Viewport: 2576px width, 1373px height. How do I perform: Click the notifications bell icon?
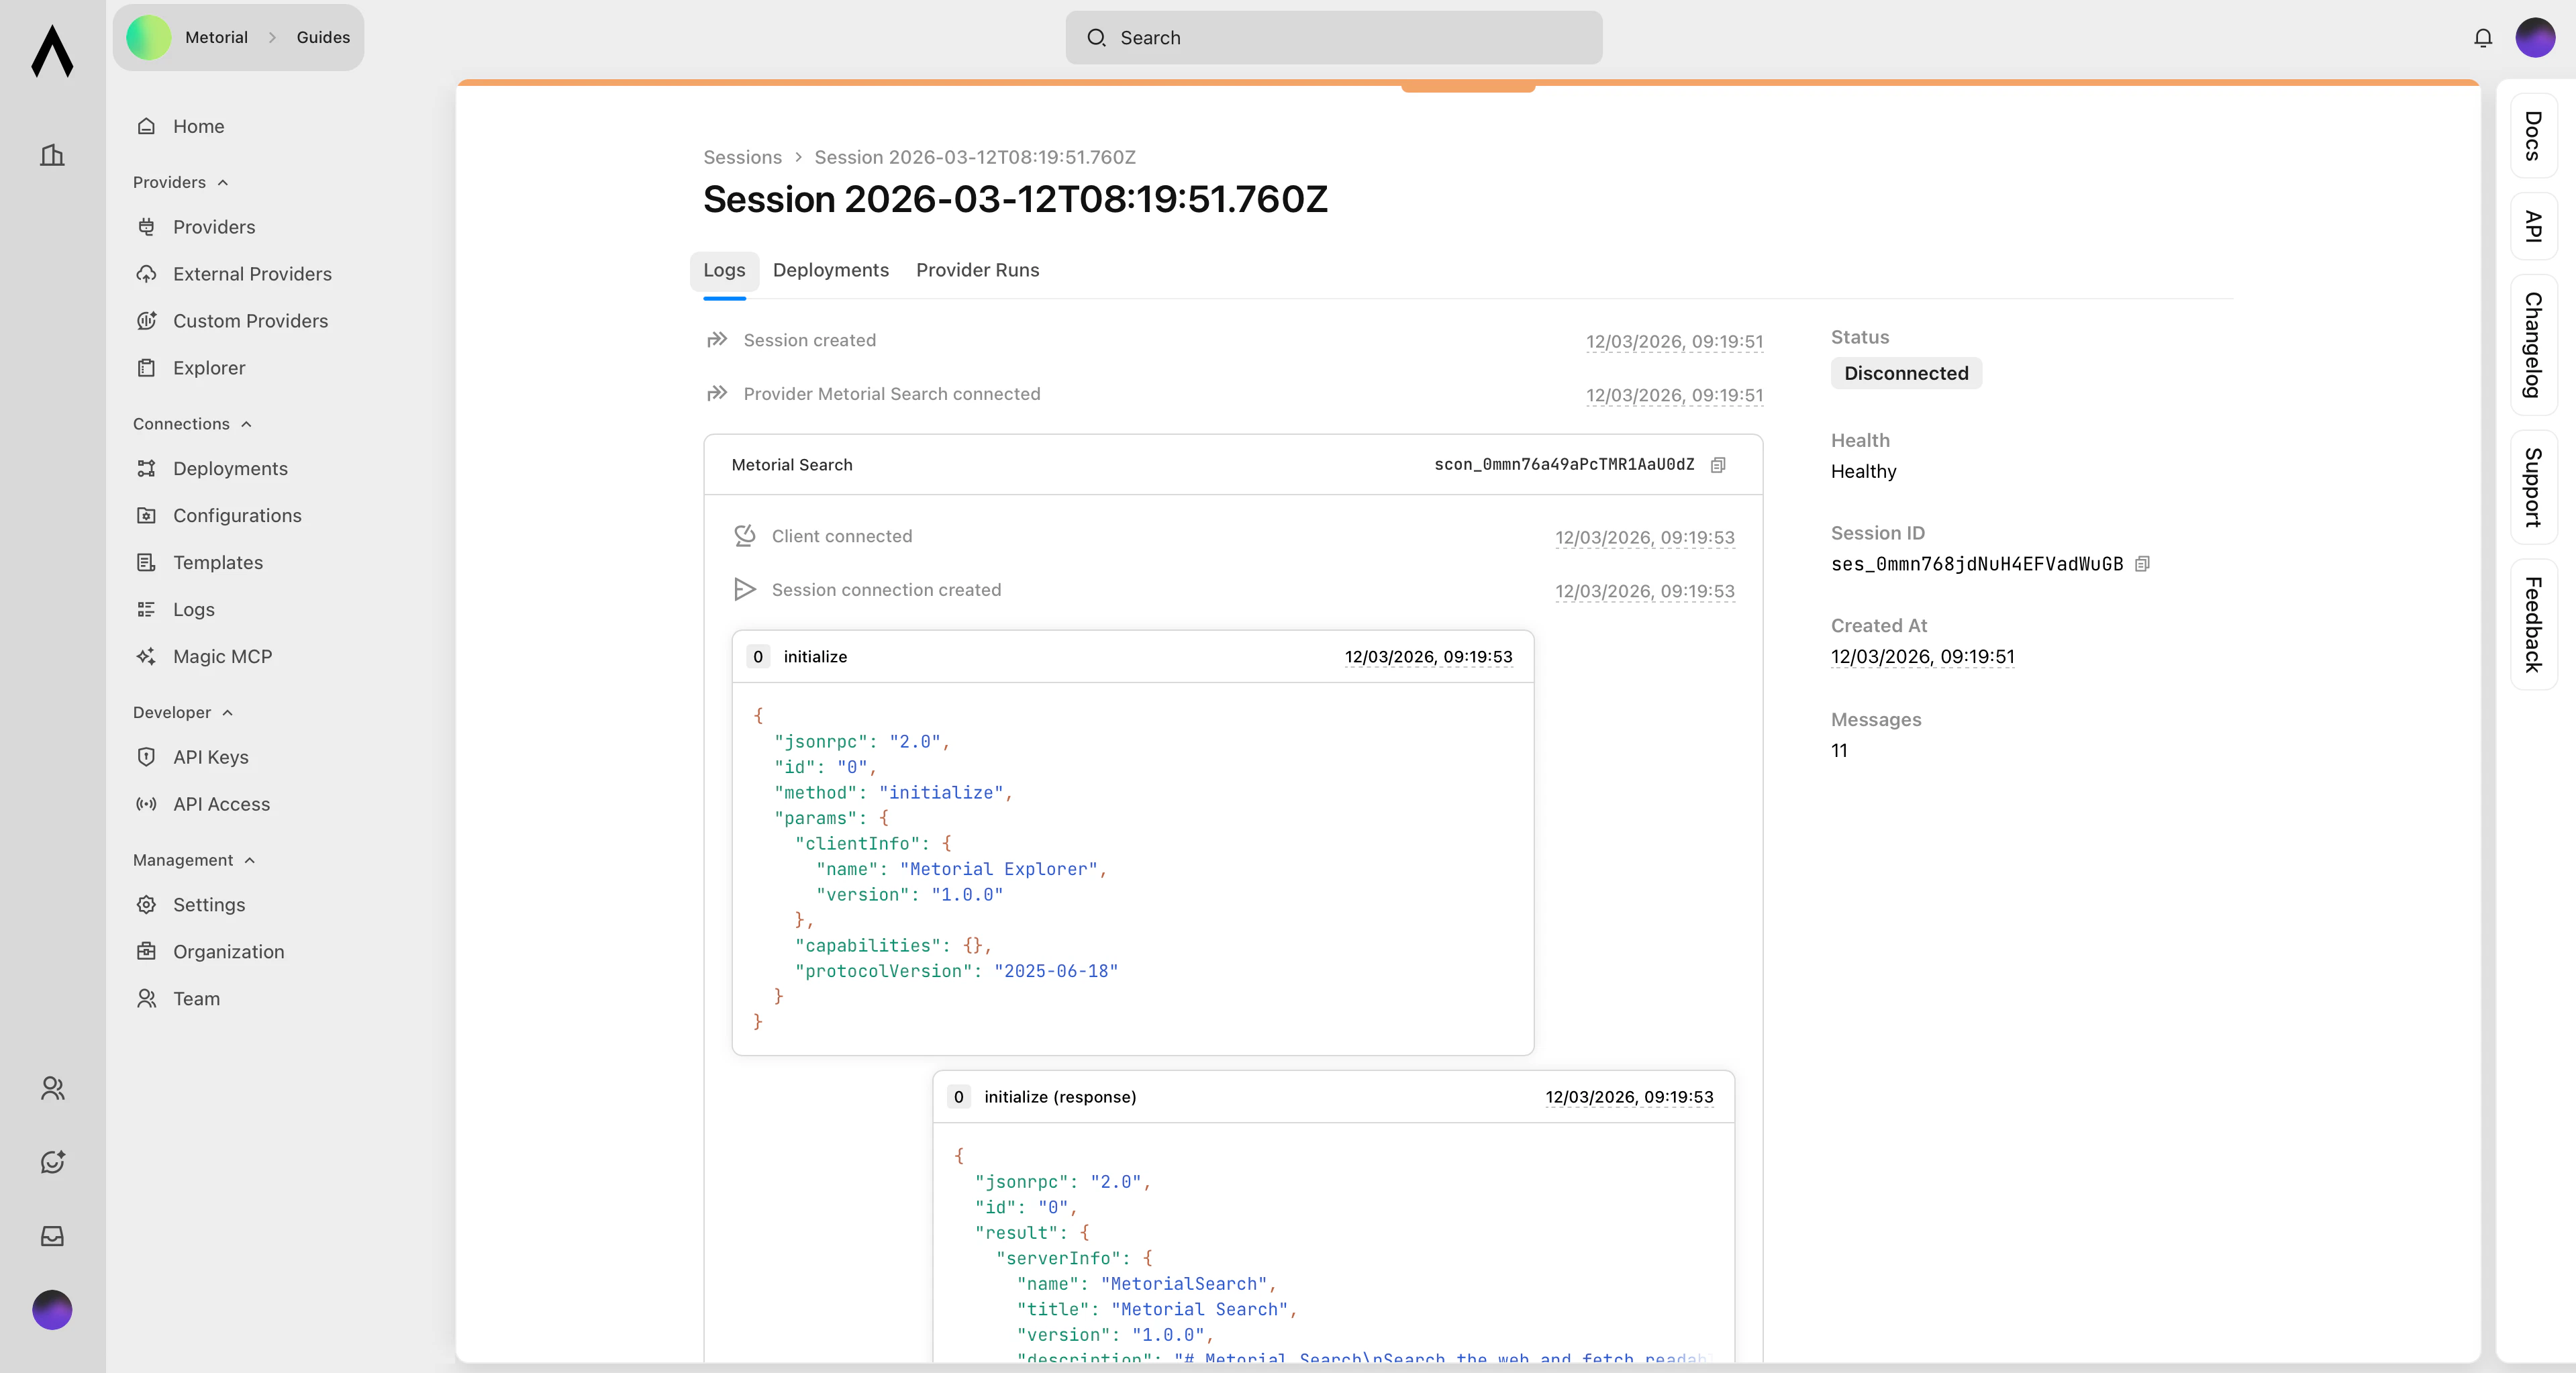pyautogui.click(x=2482, y=38)
